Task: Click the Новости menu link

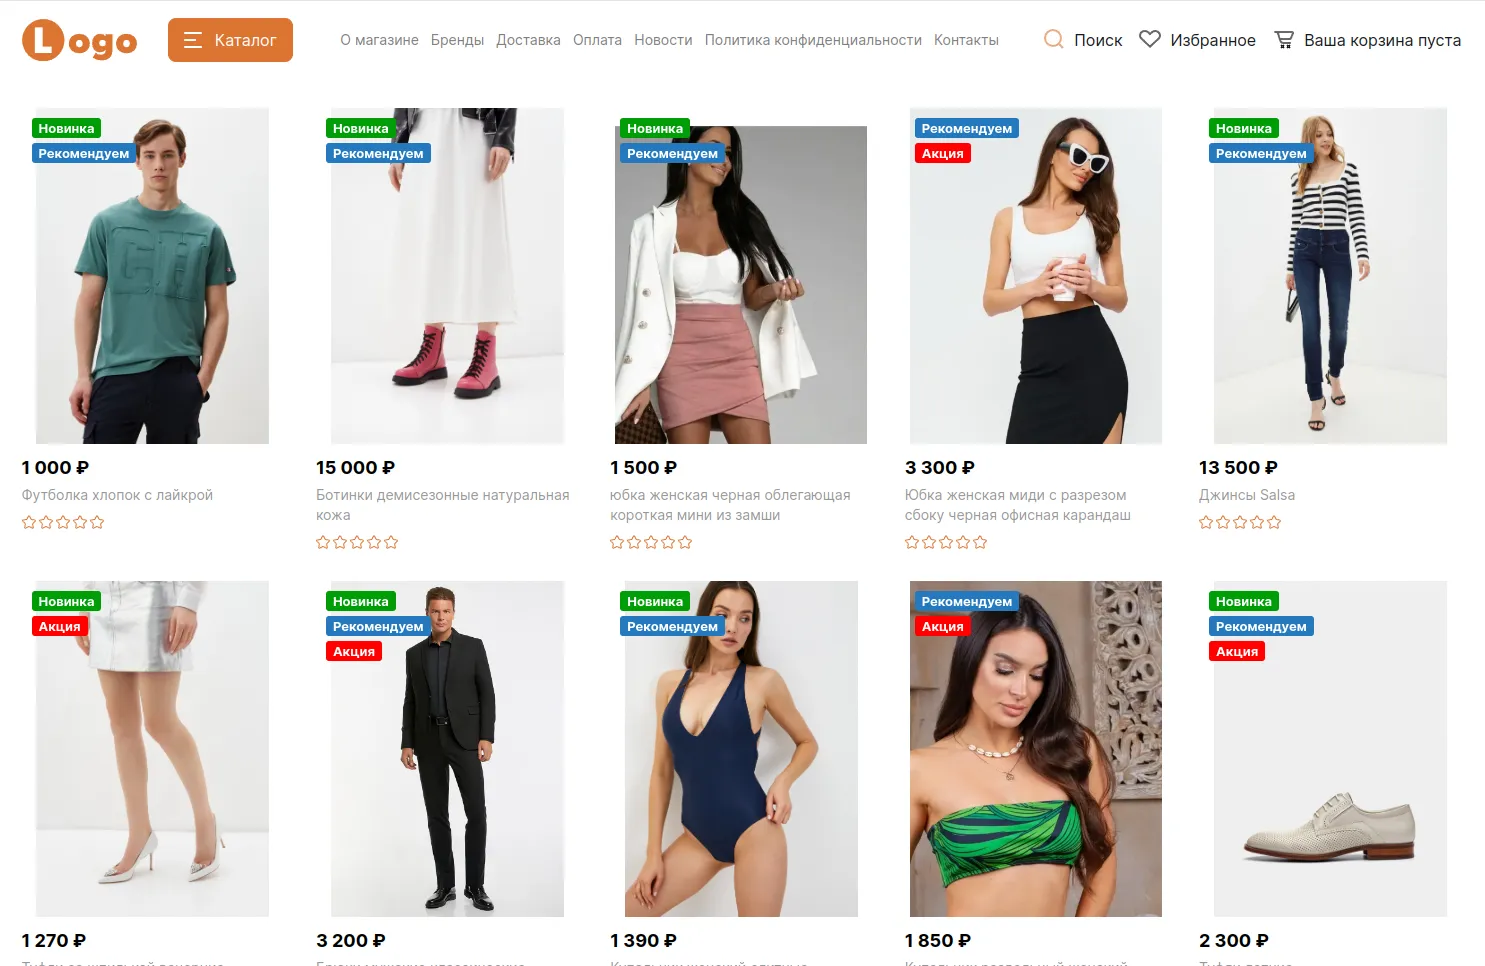Action: (663, 40)
